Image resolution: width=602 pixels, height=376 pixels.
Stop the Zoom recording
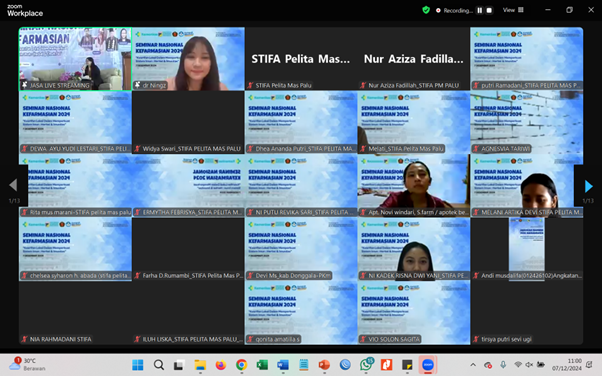489,10
